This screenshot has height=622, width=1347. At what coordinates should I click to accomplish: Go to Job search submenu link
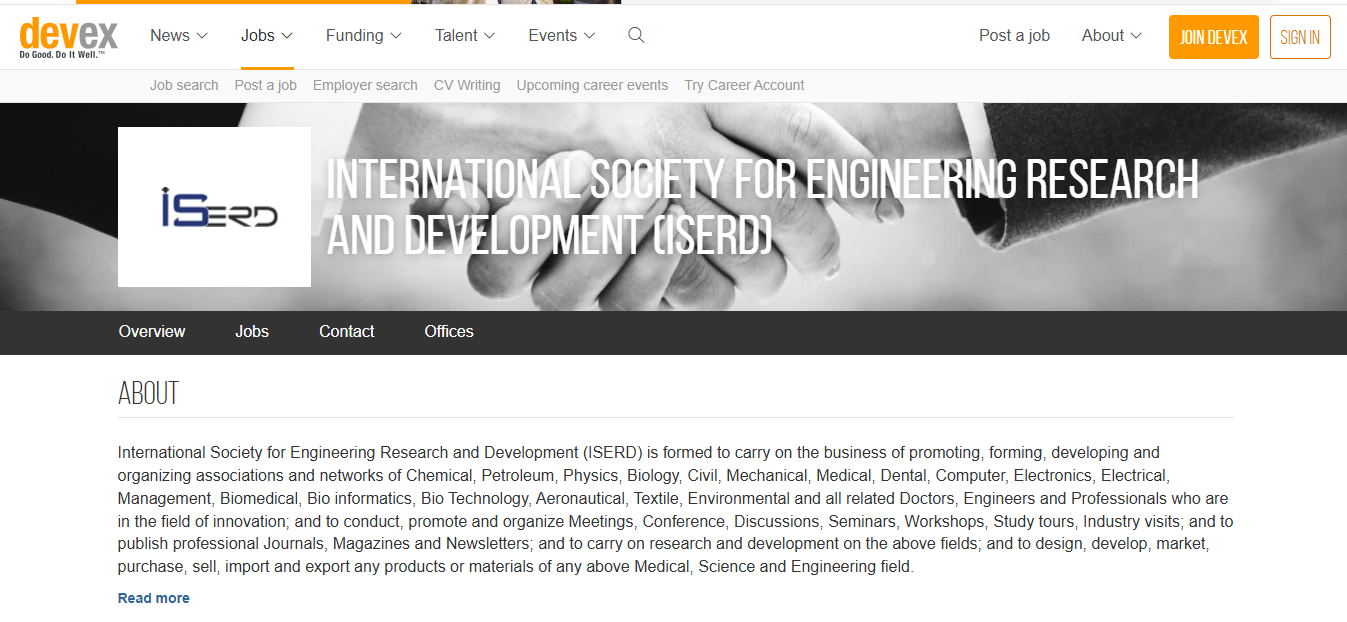(184, 85)
